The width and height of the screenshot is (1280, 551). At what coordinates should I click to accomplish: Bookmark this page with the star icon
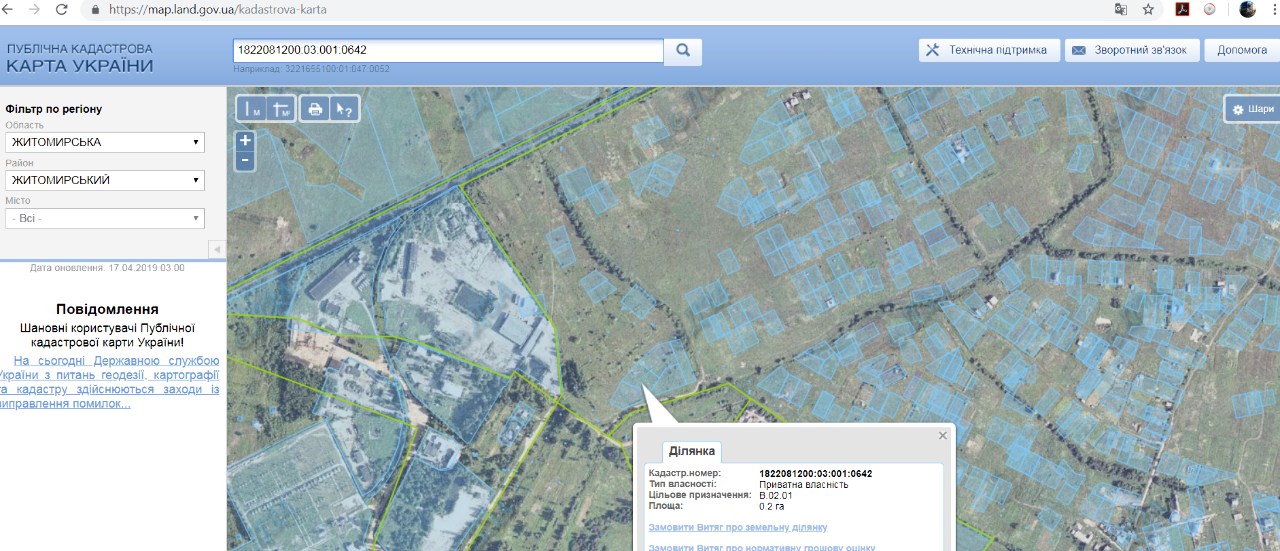click(x=1148, y=9)
